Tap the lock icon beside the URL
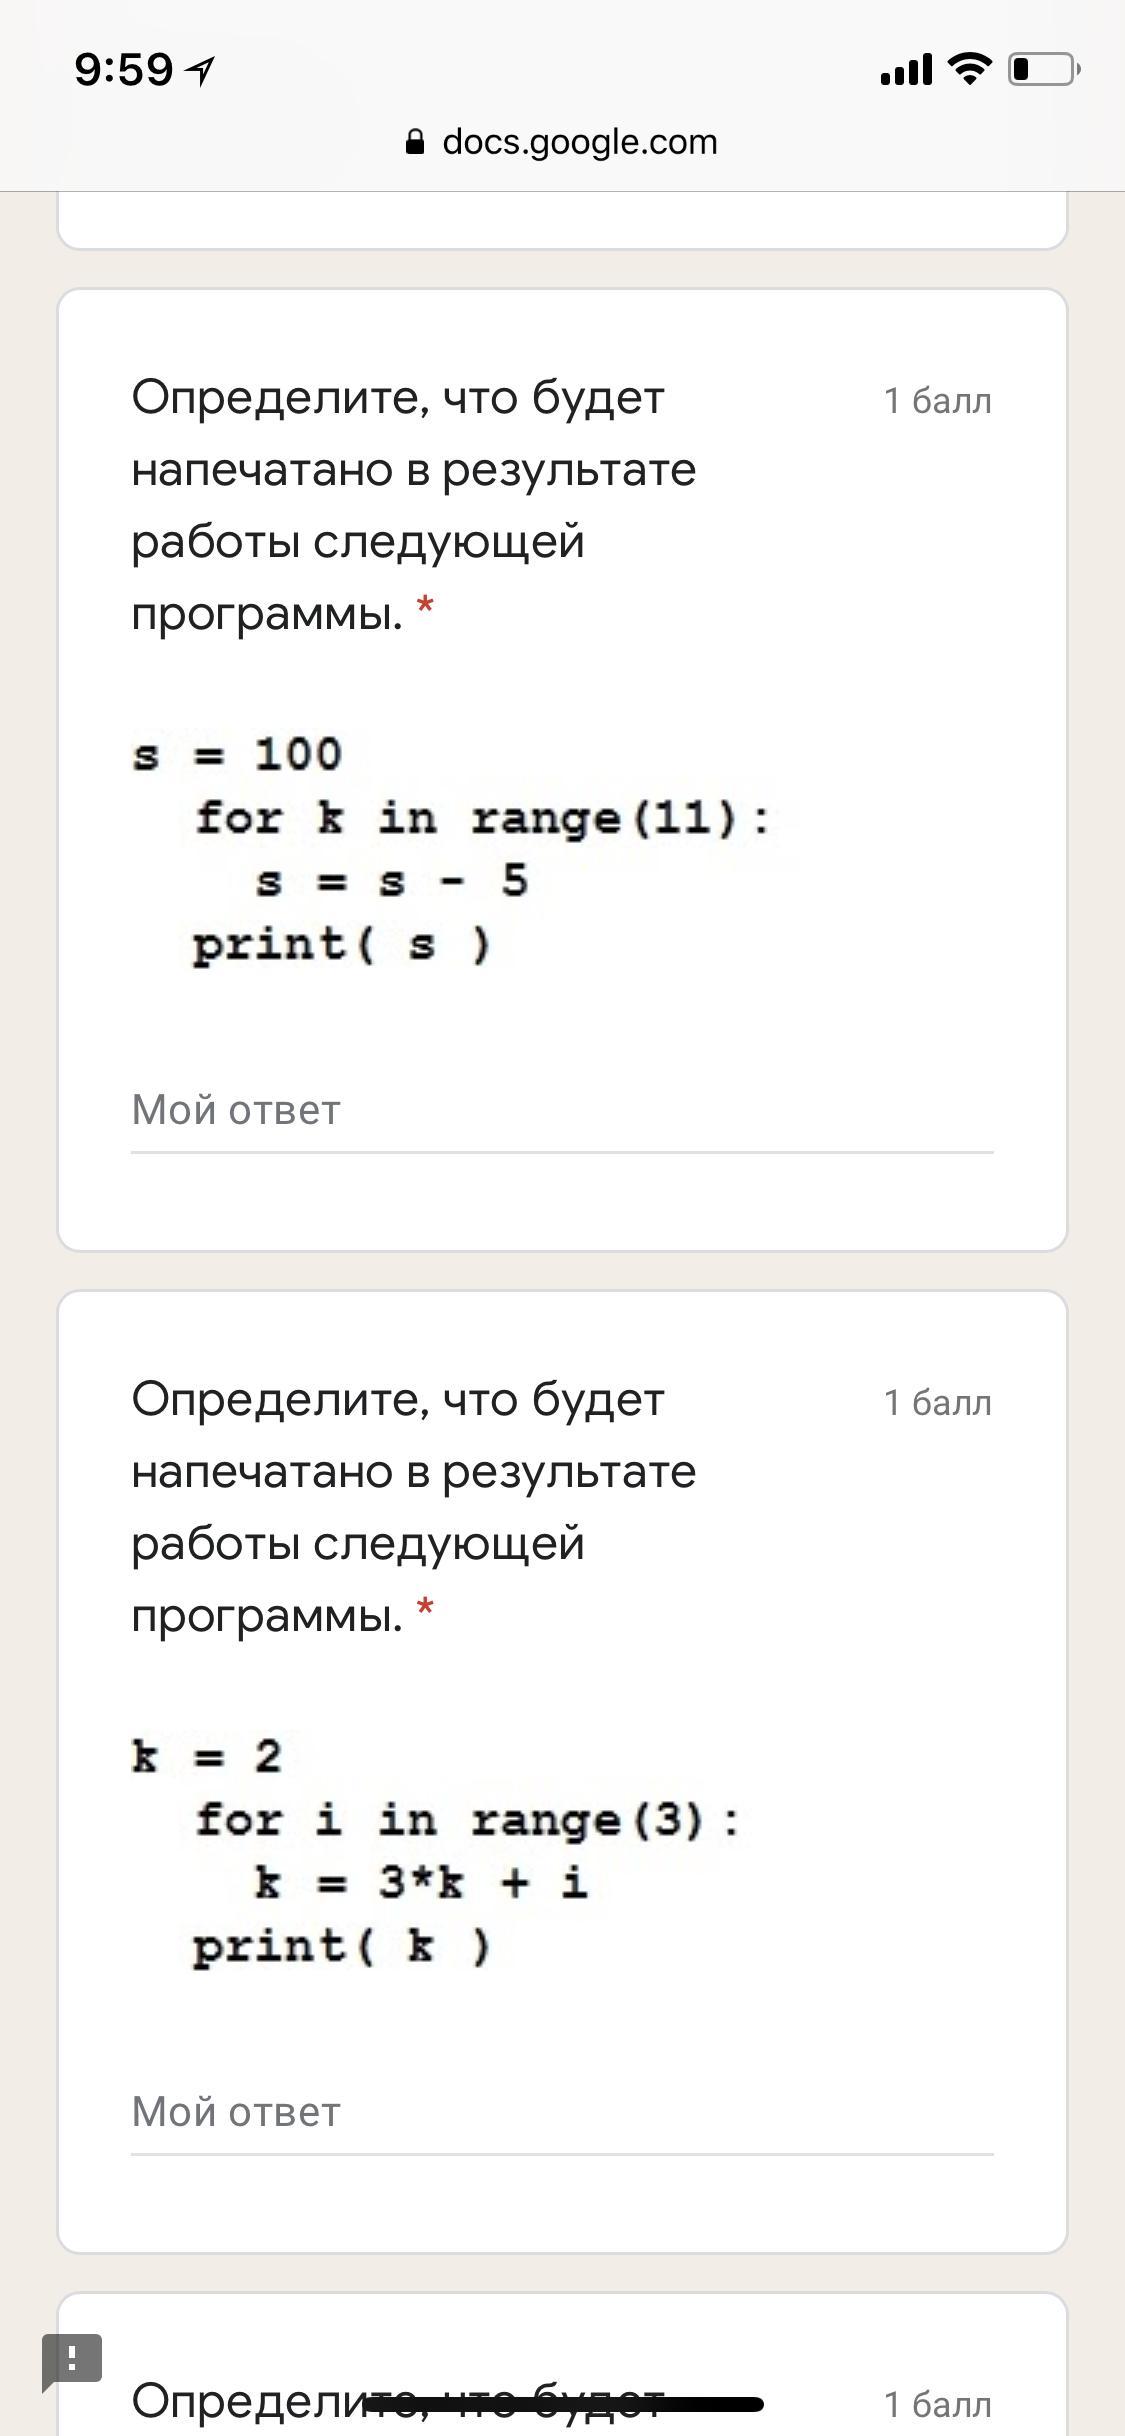The image size is (1125, 2436). point(415,143)
